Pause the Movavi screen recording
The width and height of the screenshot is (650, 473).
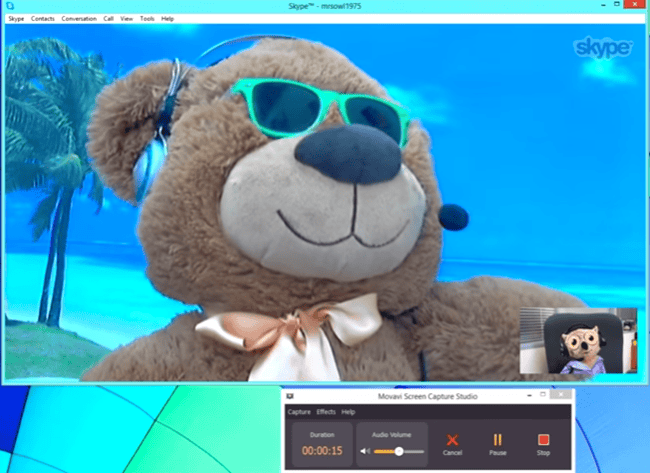(497, 444)
